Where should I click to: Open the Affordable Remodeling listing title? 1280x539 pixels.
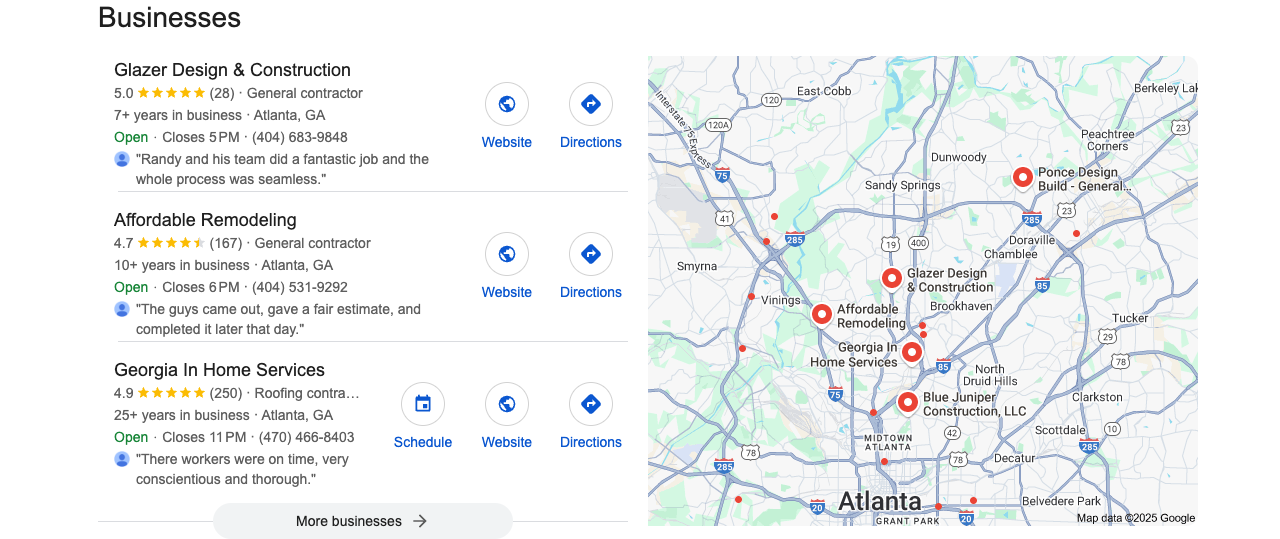(x=205, y=220)
